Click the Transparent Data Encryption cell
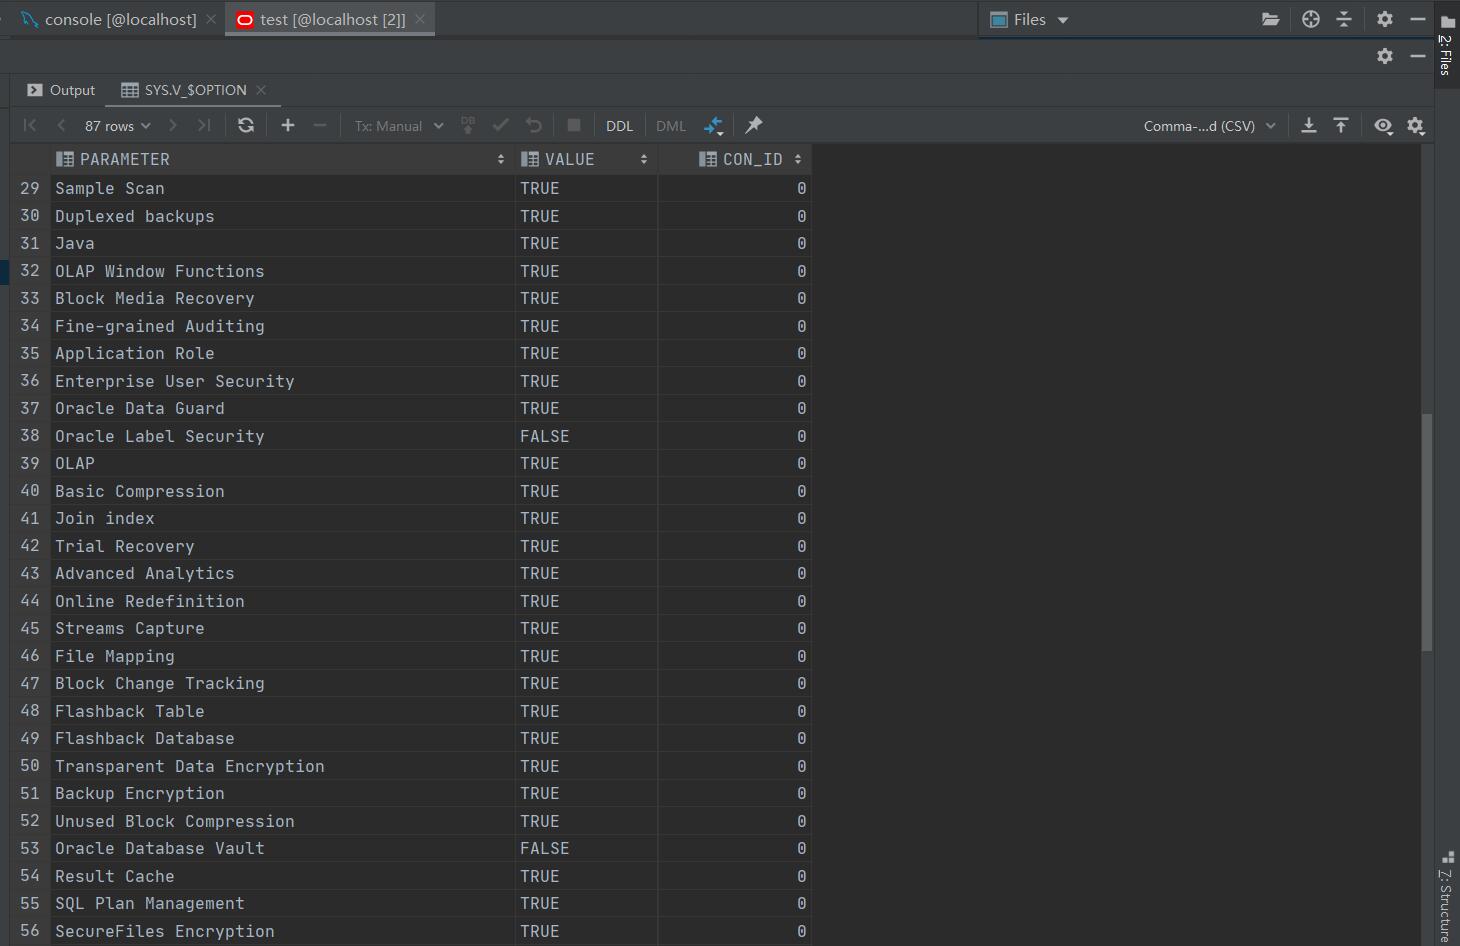Image resolution: width=1460 pixels, height=946 pixels. (282, 766)
